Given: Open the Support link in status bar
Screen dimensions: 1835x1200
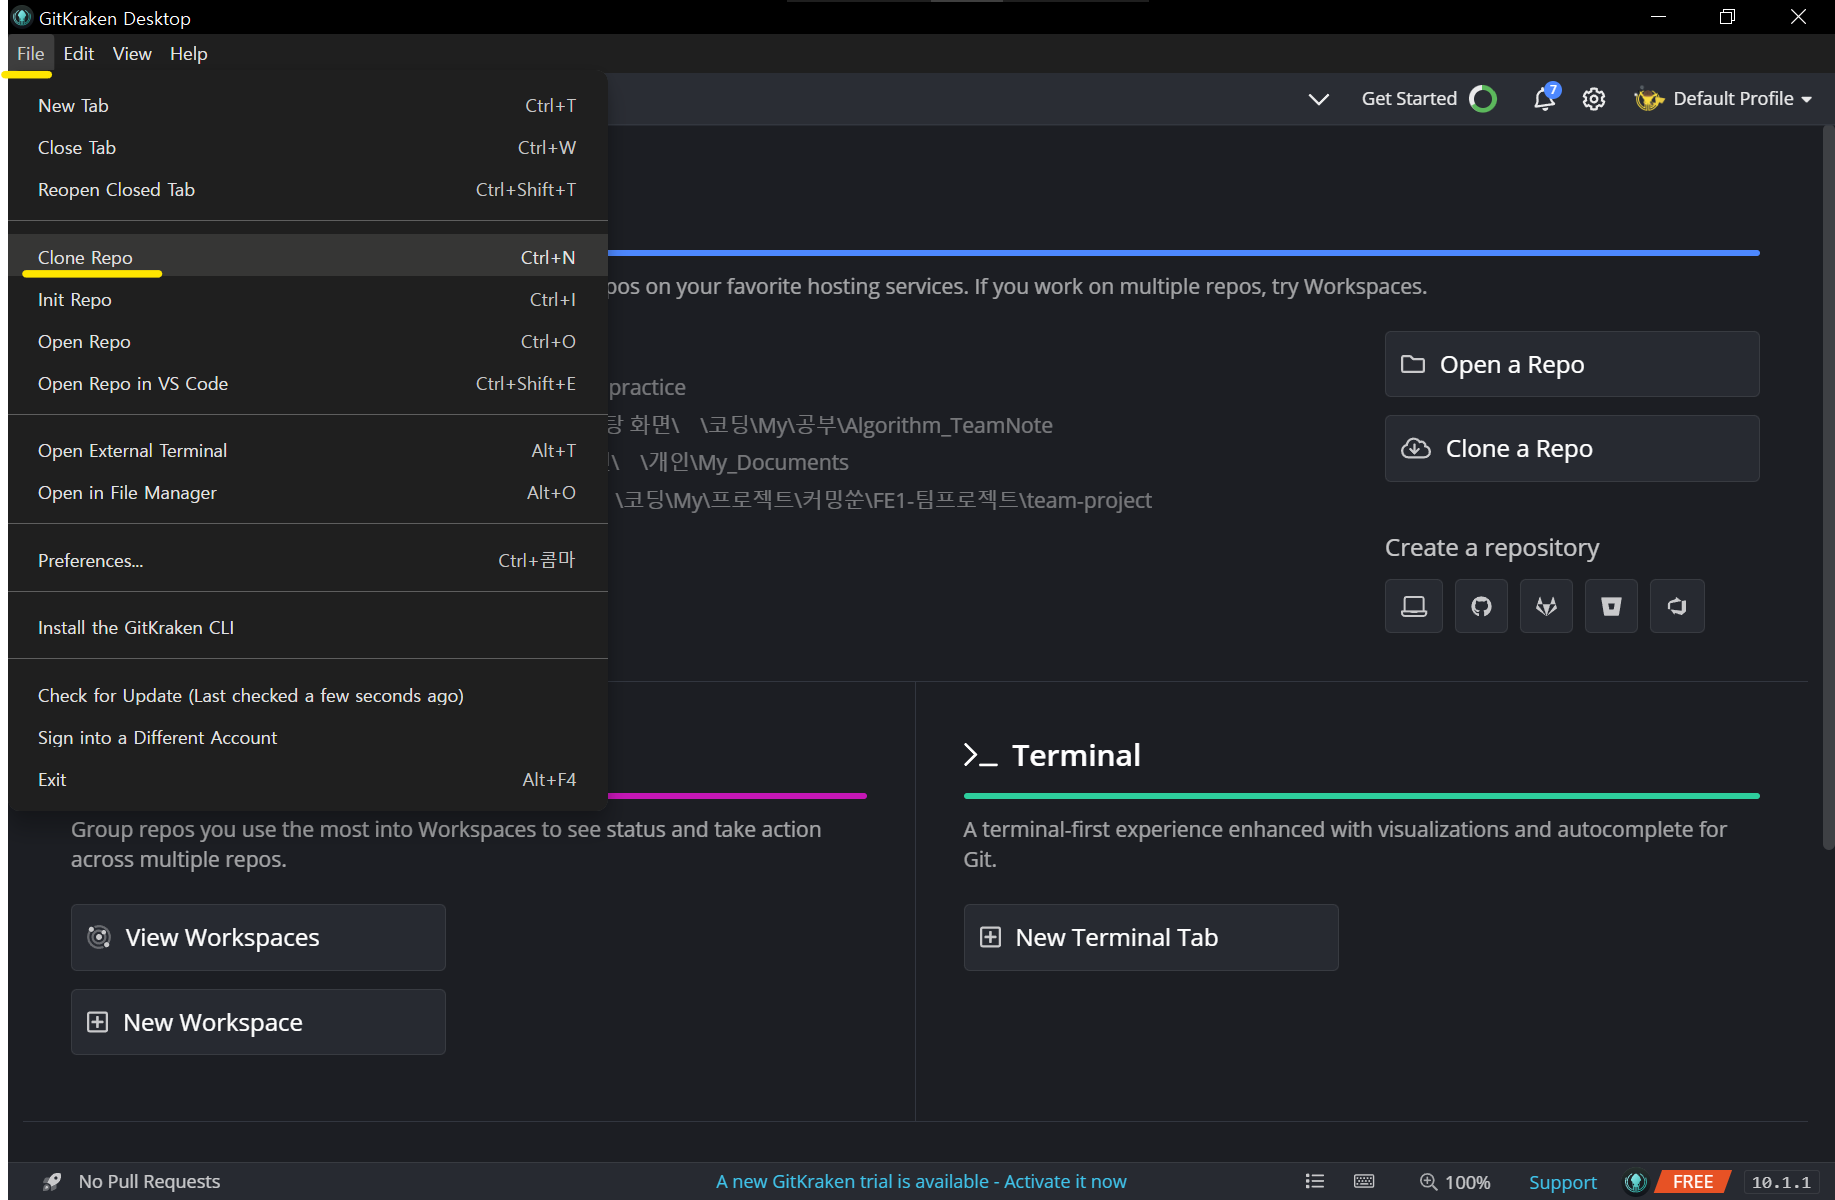Looking at the screenshot, I should pos(1562,1182).
